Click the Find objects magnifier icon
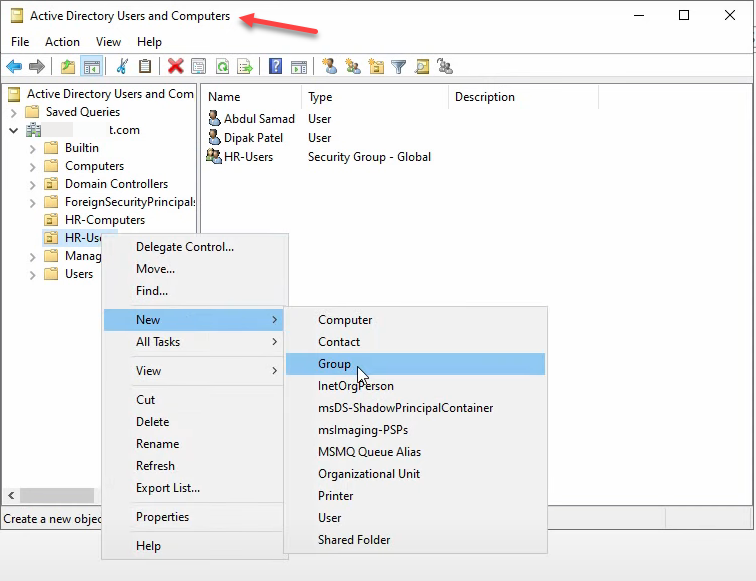Viewport: 756px width, 581px height. pyautogui.click(x=422, y=66)
